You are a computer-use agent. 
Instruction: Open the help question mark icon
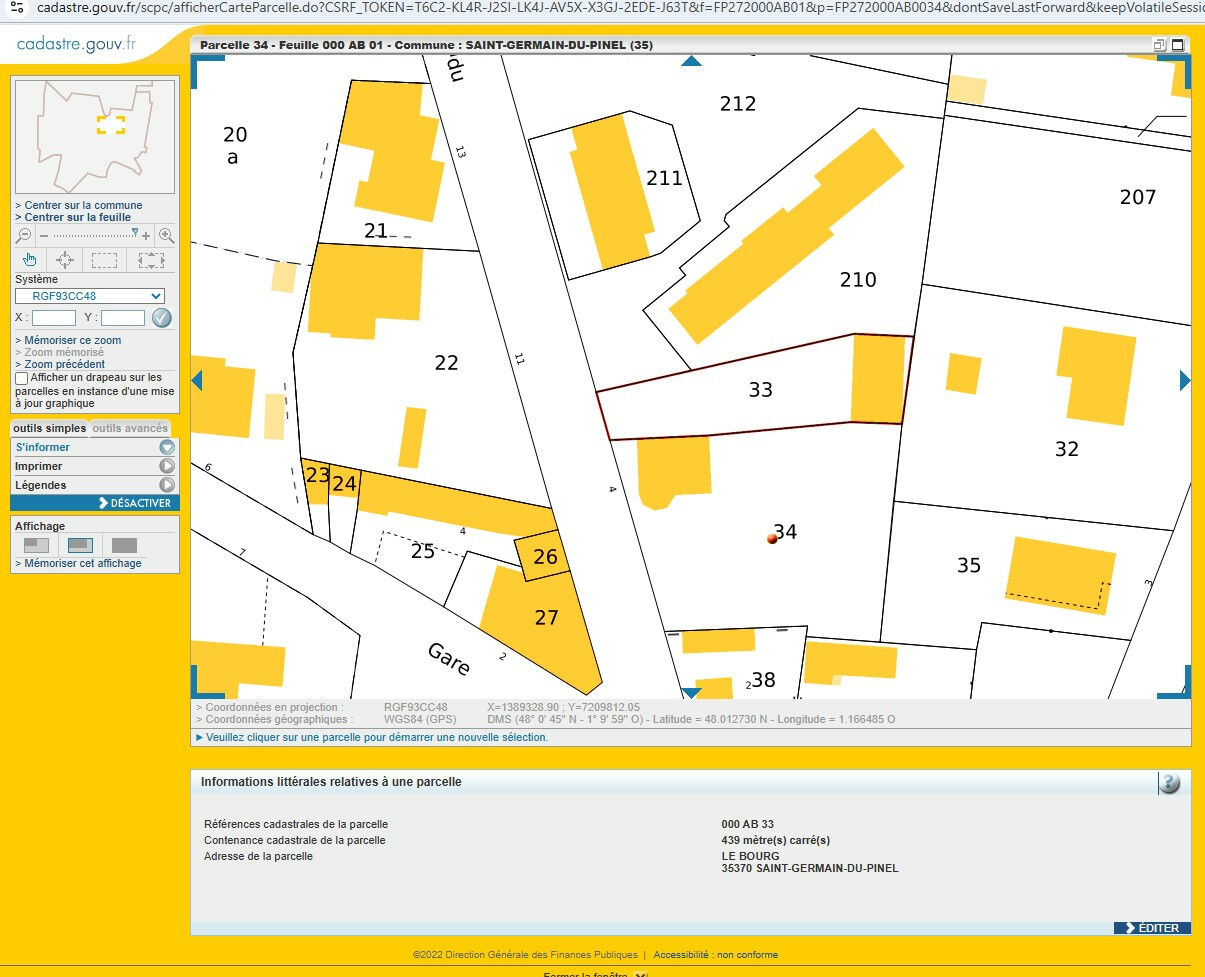1169,783
